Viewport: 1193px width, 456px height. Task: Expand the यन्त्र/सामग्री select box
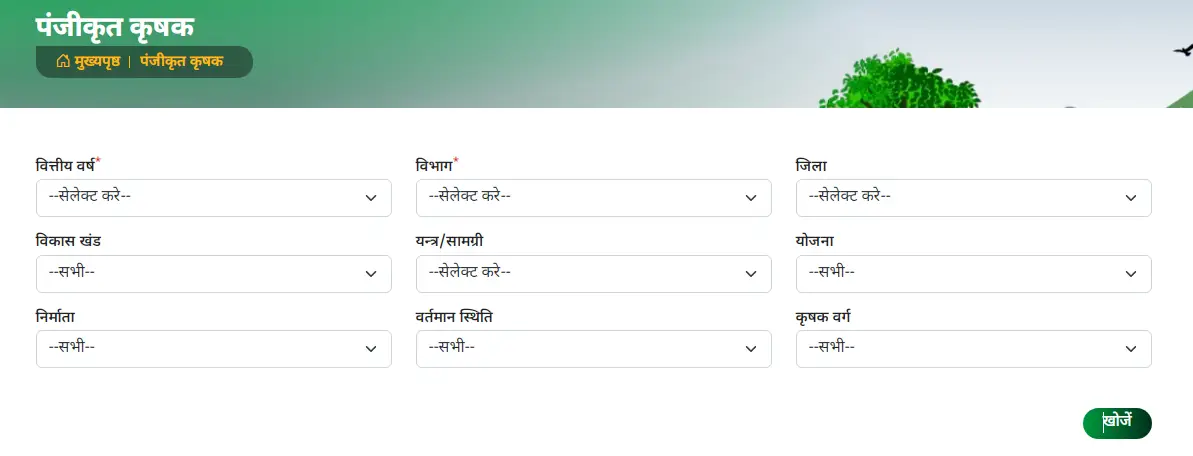593,274
